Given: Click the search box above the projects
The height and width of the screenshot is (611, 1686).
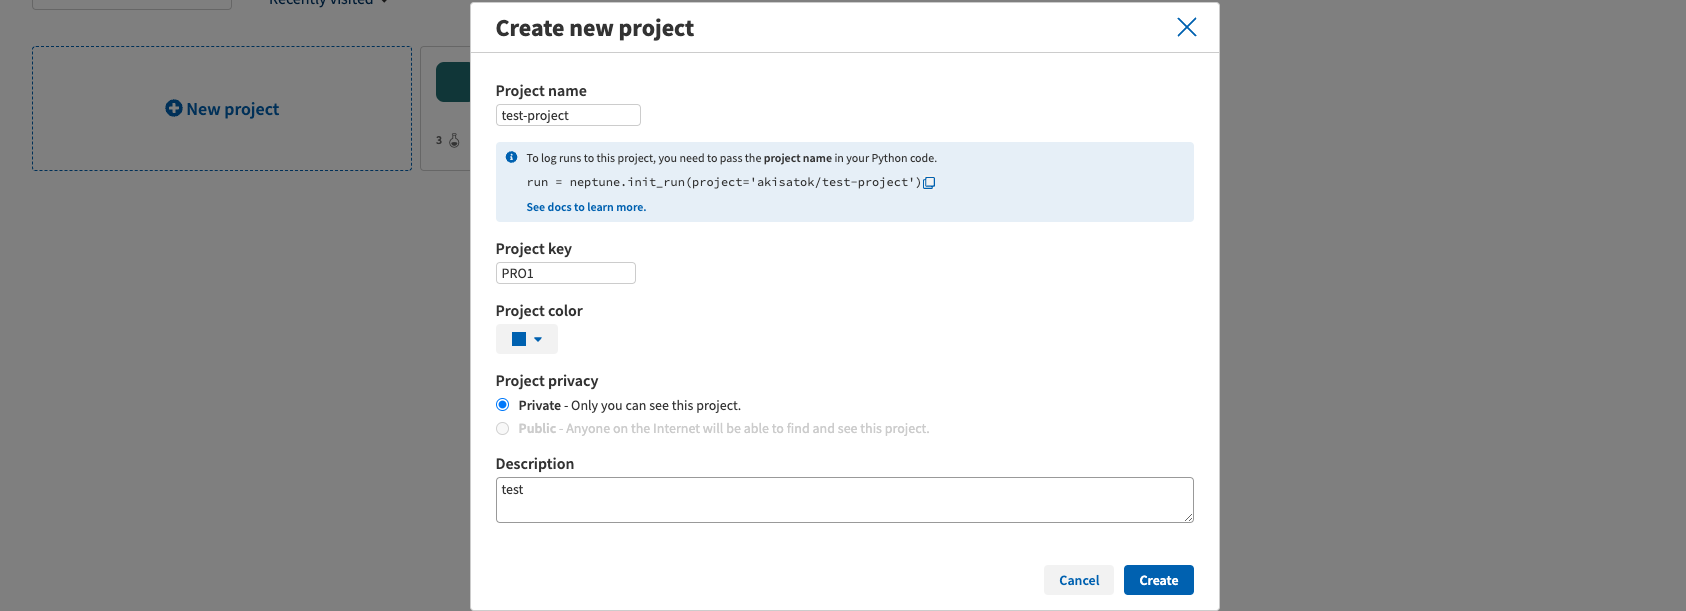Looking at the screenshot, I should [131, 3].
